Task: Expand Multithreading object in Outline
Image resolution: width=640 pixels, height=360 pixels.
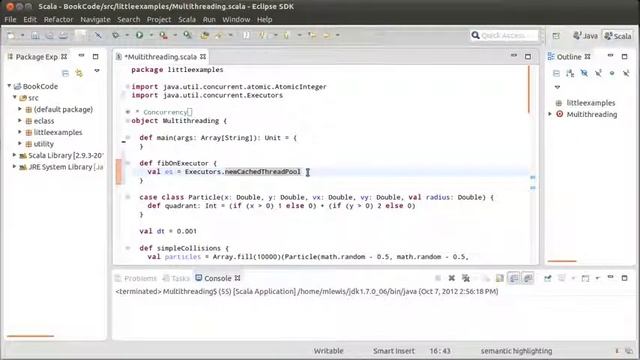Action: [550, 114]
